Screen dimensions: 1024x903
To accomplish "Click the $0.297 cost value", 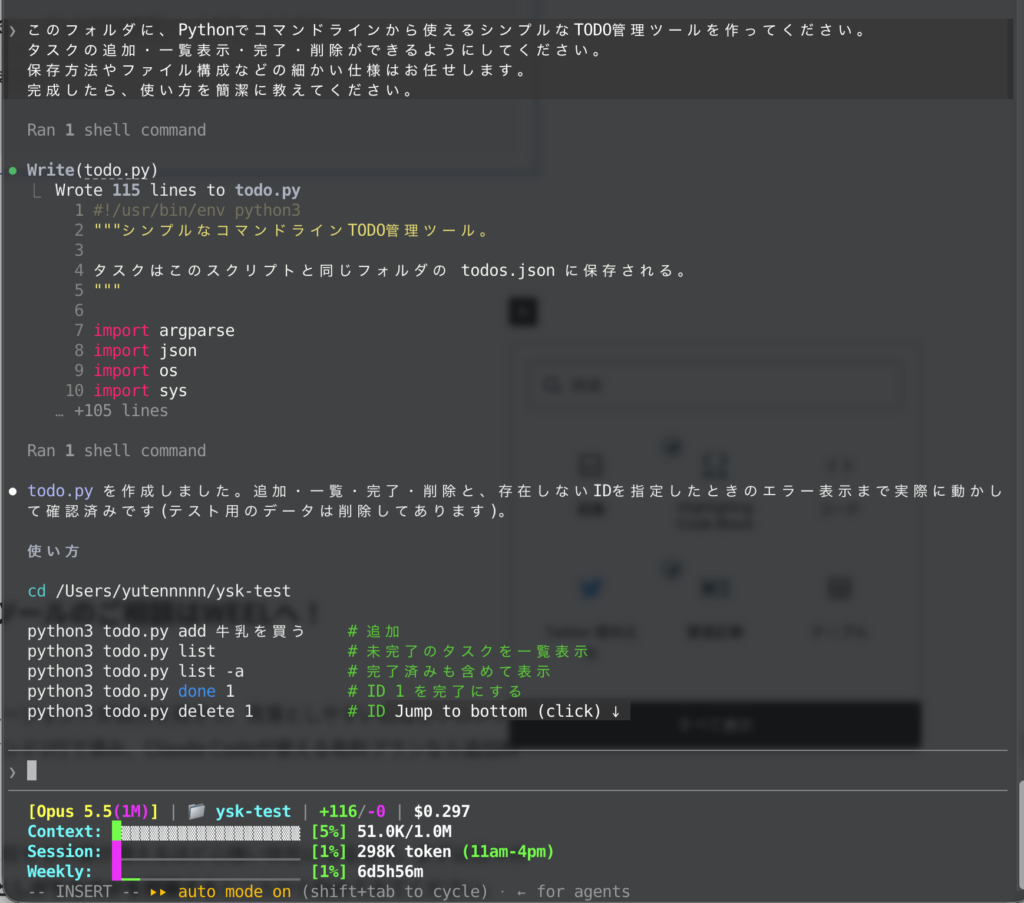I will [x=442, y=812].
